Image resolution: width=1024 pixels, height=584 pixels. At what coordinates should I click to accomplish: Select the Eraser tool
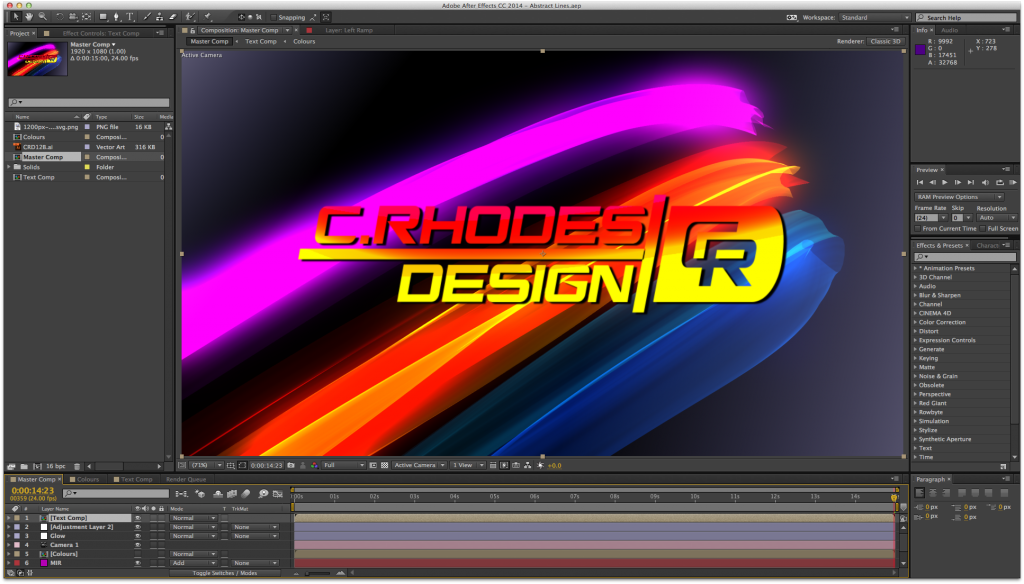(173, 17)
